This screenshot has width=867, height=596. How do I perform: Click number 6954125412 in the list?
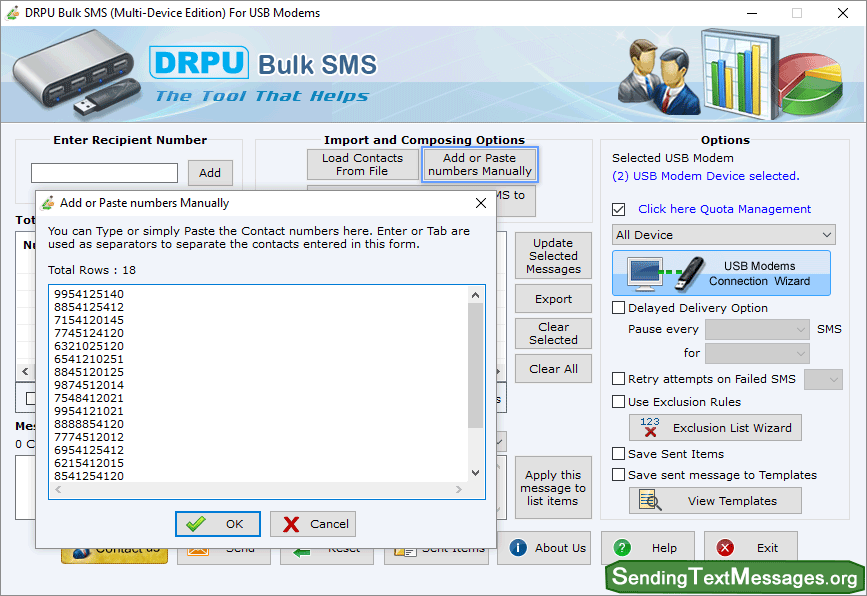pos(89,450)
